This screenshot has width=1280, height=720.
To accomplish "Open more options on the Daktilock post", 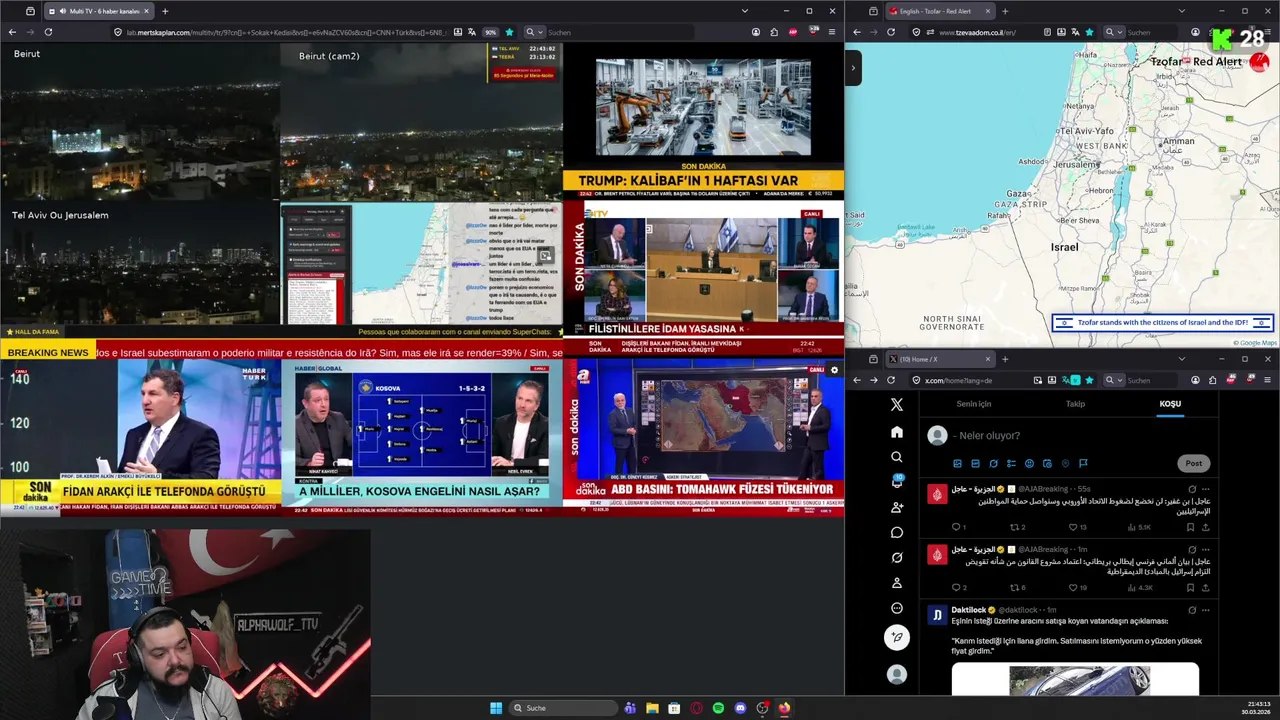I will click(x=1206, y=609).
